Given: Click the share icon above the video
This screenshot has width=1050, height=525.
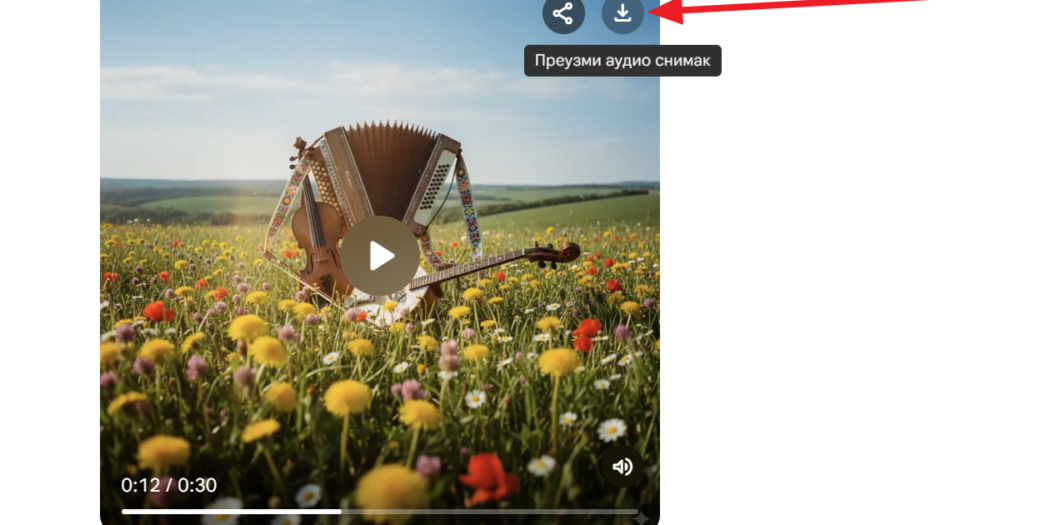Looking at the screenshot, I should pos(563,13).
